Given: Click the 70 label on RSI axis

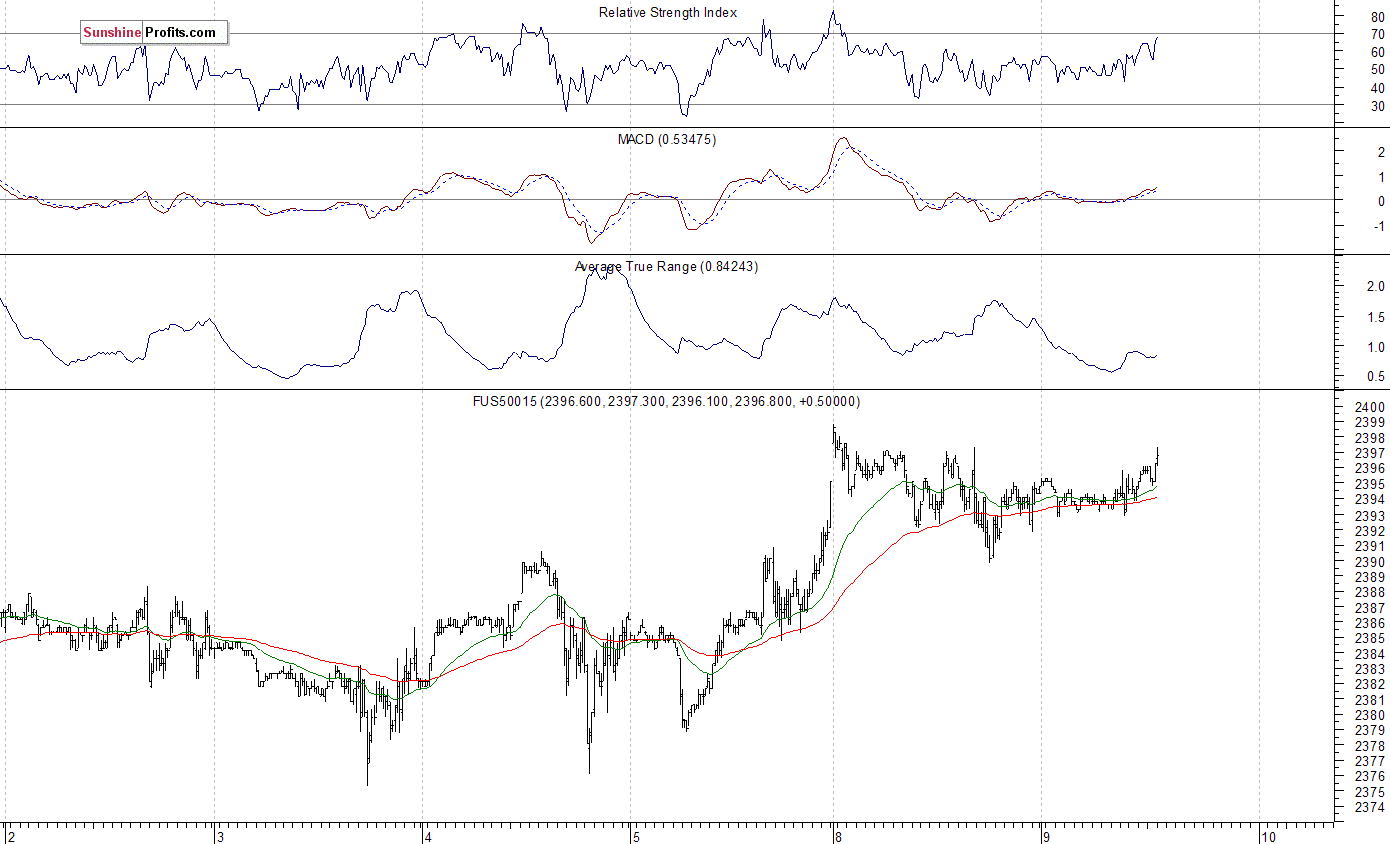Looking at the screenshot, I should tap(1377, 35).
